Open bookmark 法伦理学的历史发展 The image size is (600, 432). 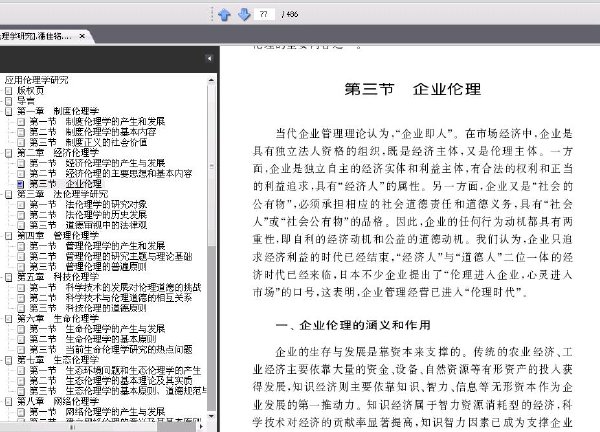tap(88, 215)
